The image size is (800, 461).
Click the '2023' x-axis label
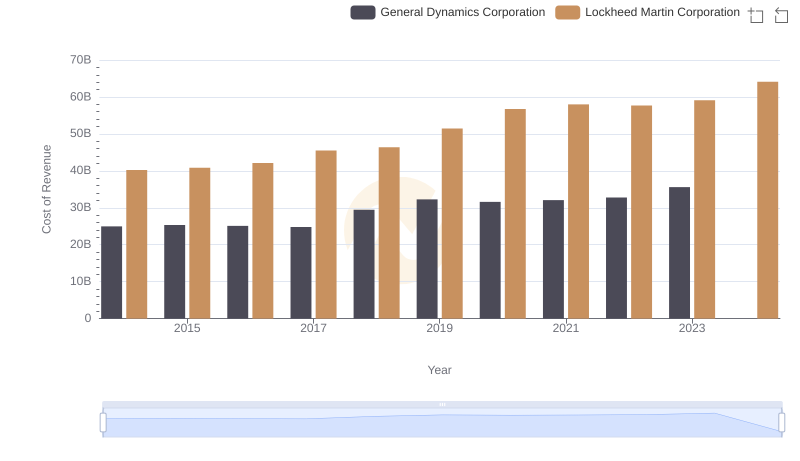point(692,328)
